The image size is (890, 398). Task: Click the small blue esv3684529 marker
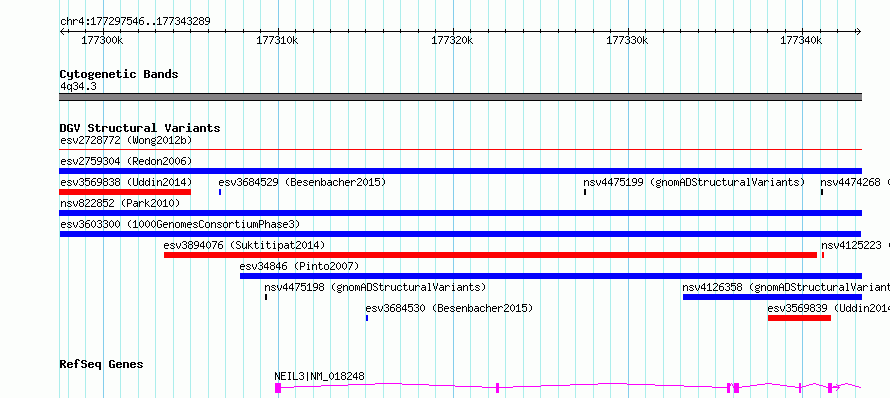click(220, 192)
